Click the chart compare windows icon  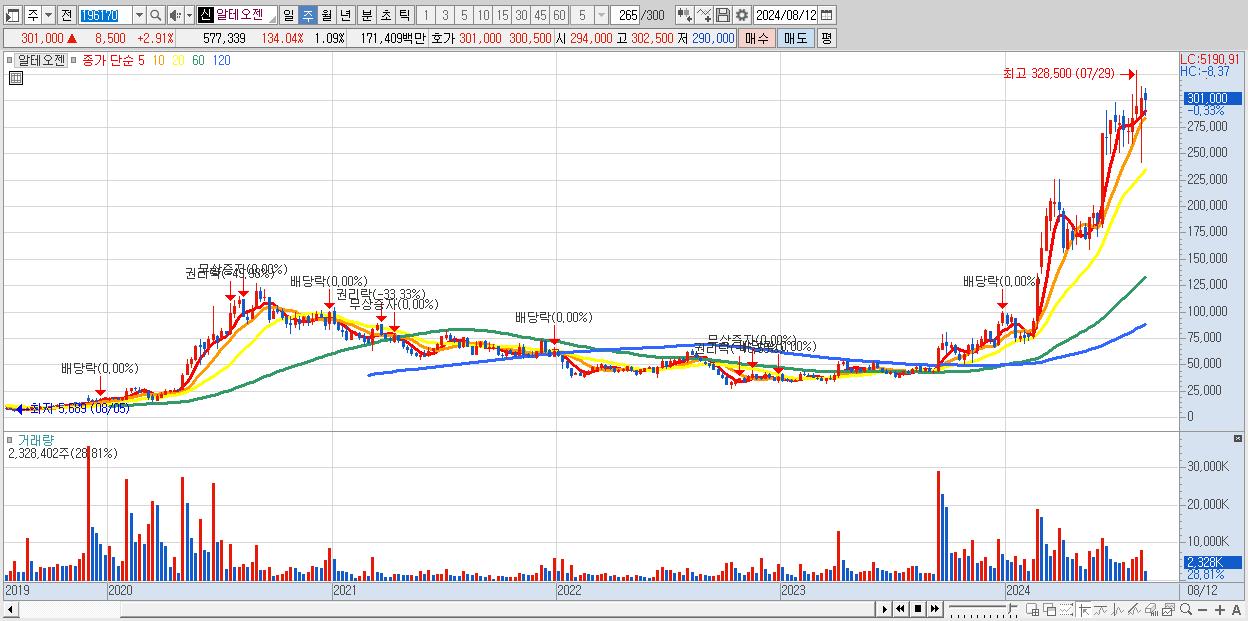[x=1168, y=609]
